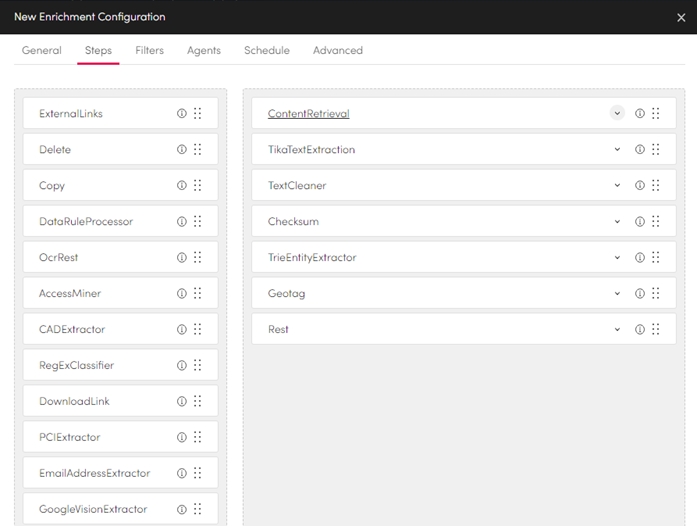Click the drag handle on the Geotag step
Viewport: 697px width, 526px height.
656,294
